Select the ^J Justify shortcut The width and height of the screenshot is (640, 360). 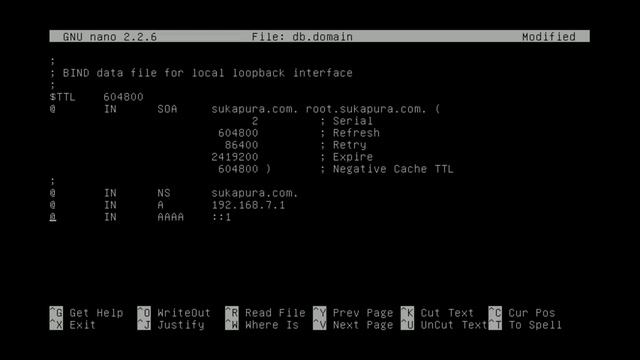[x=171, y=325]
